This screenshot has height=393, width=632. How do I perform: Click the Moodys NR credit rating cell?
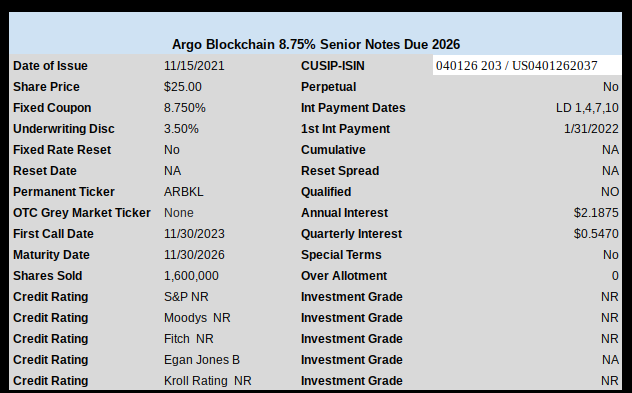point(197,318)
